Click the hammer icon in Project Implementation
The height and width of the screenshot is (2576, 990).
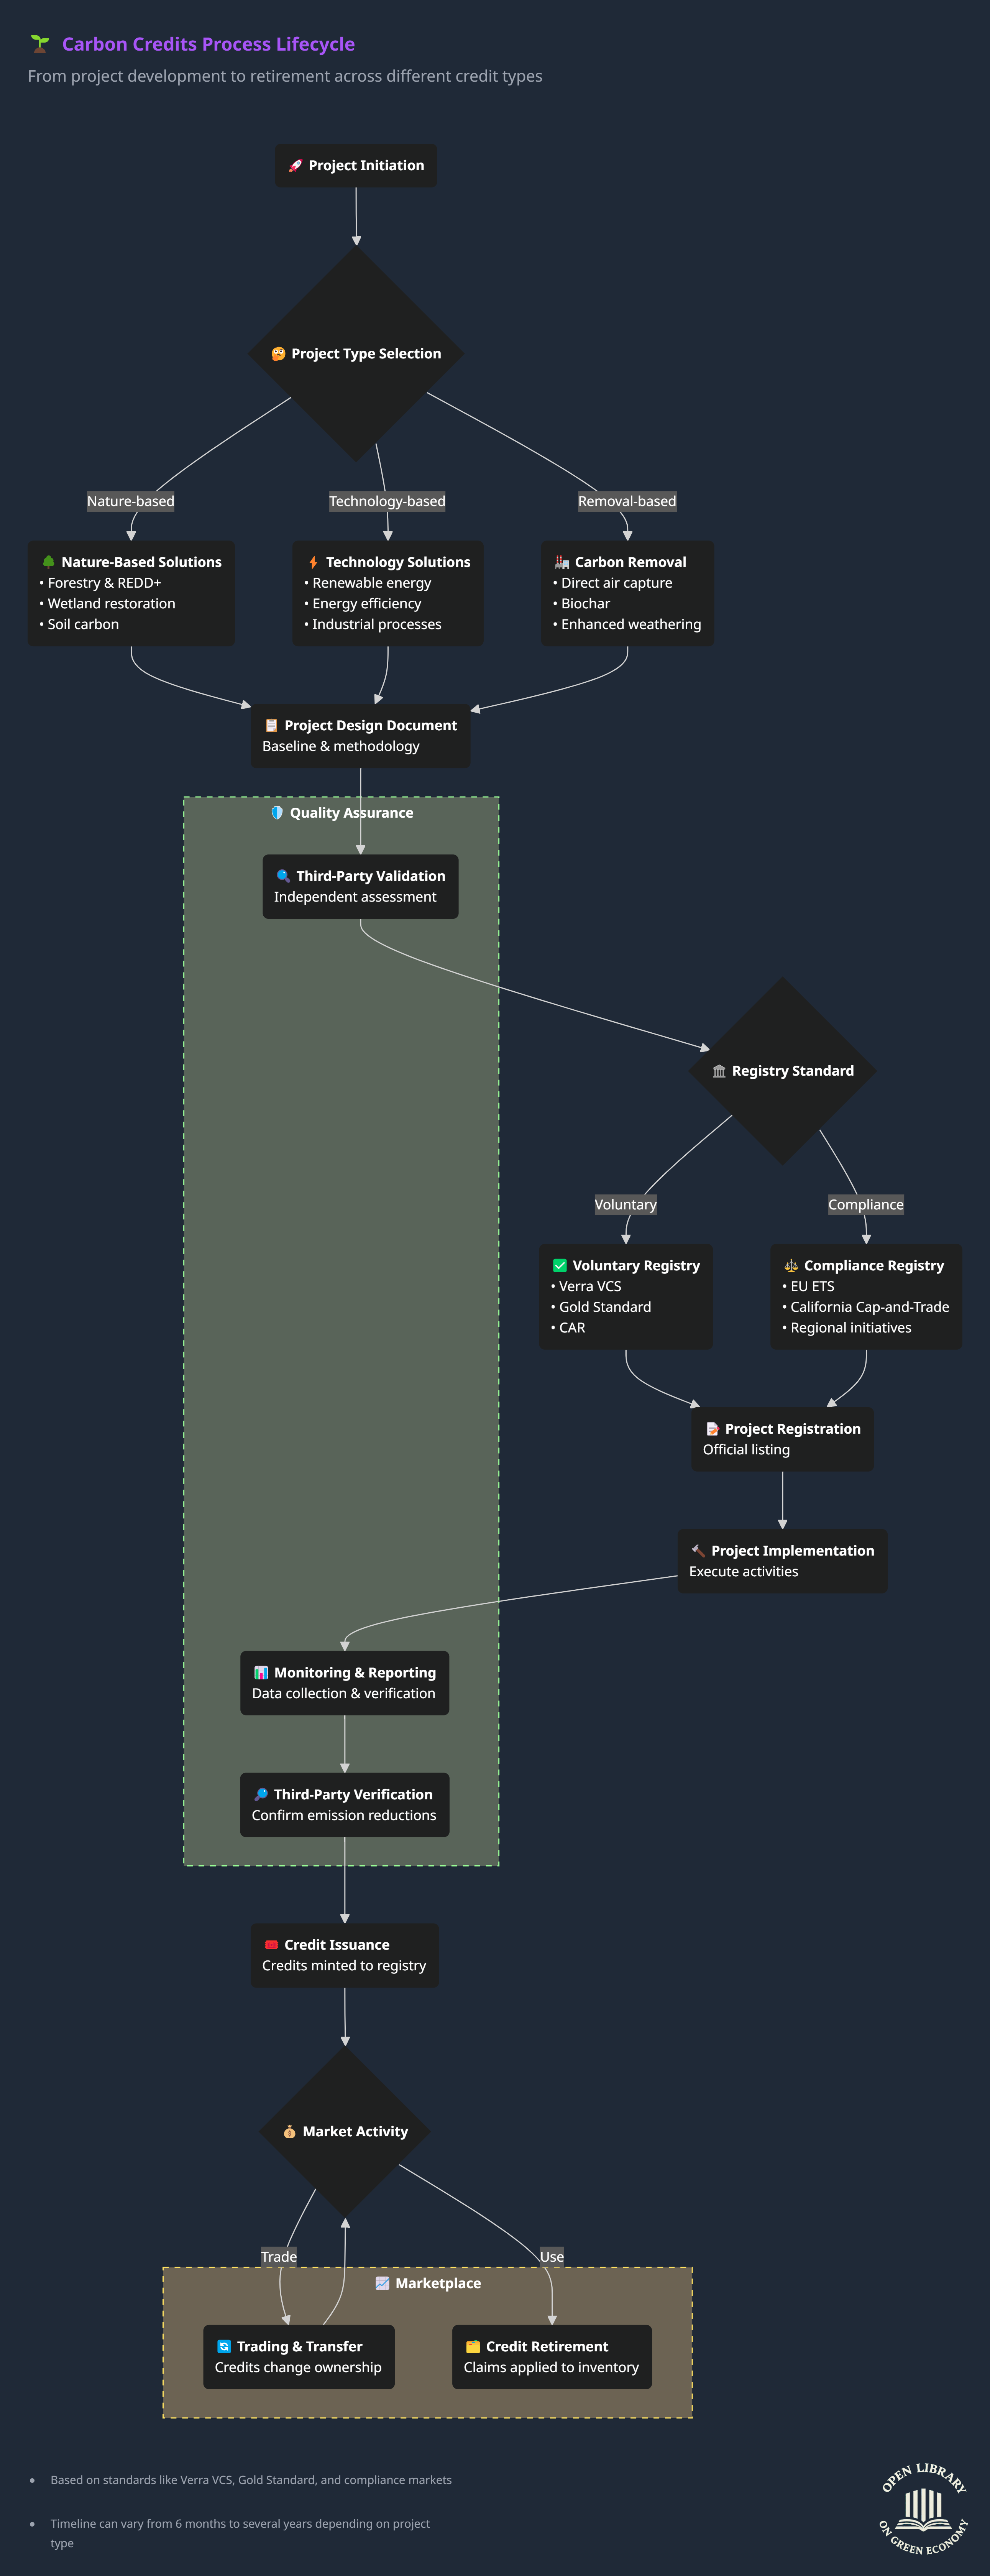click(698, 1551)
